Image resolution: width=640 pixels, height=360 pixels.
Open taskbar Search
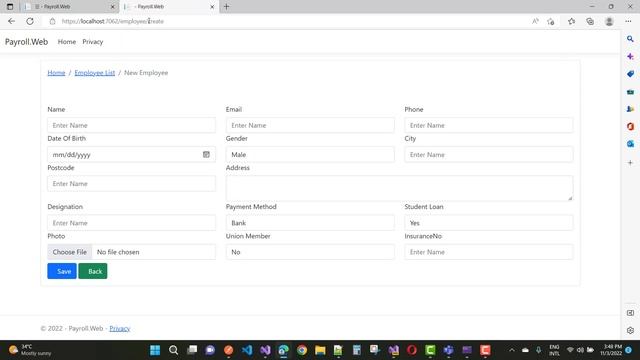(x=173, y=350)
